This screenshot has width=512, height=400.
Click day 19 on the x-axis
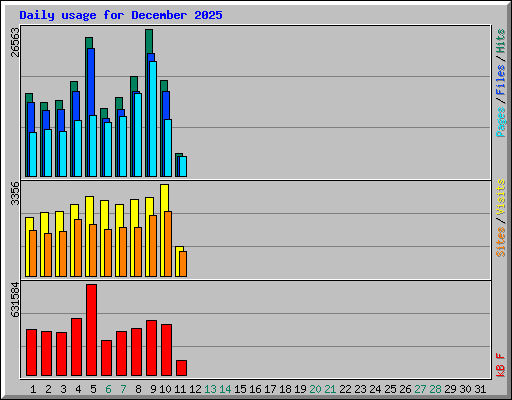click(x=300, y=389)
